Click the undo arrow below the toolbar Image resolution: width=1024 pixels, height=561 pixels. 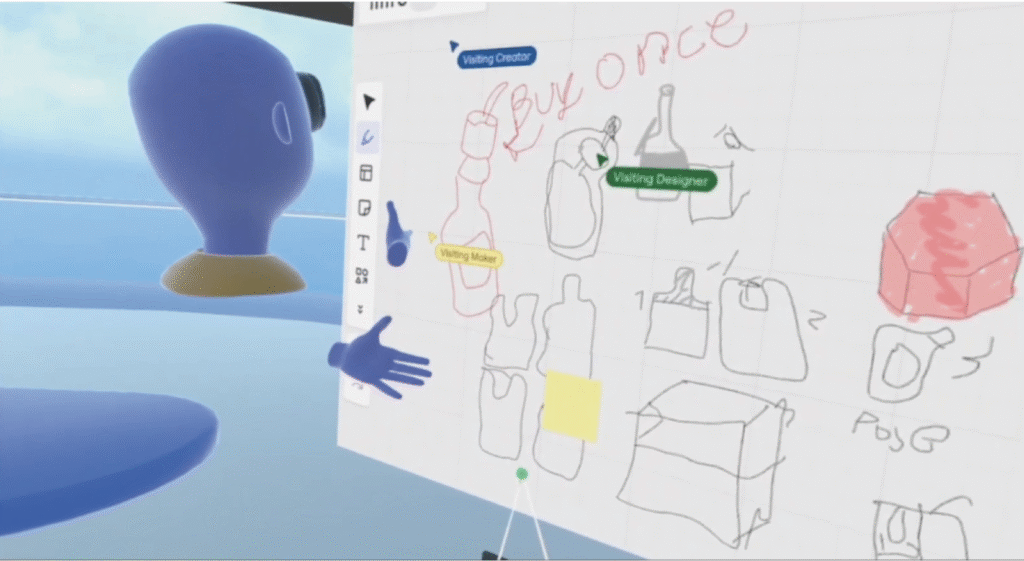pyautogui.click(x=359, y=387)
